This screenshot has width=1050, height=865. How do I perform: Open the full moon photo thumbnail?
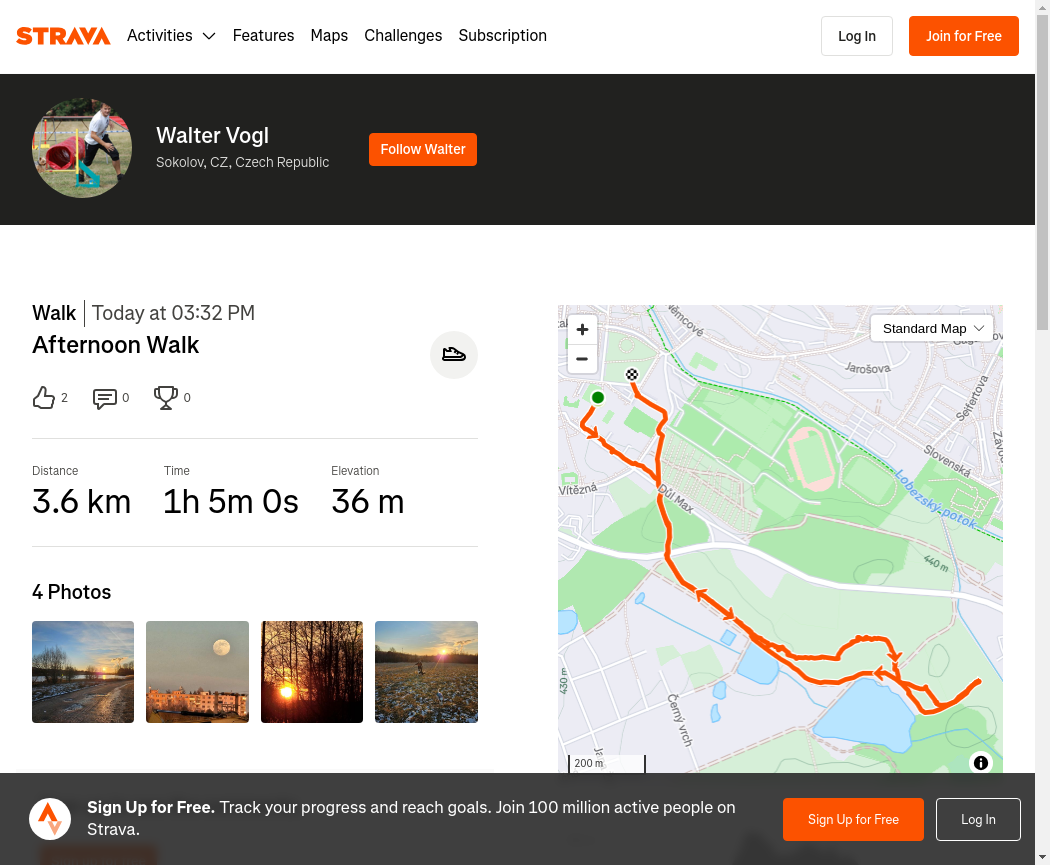pos(197,672)
